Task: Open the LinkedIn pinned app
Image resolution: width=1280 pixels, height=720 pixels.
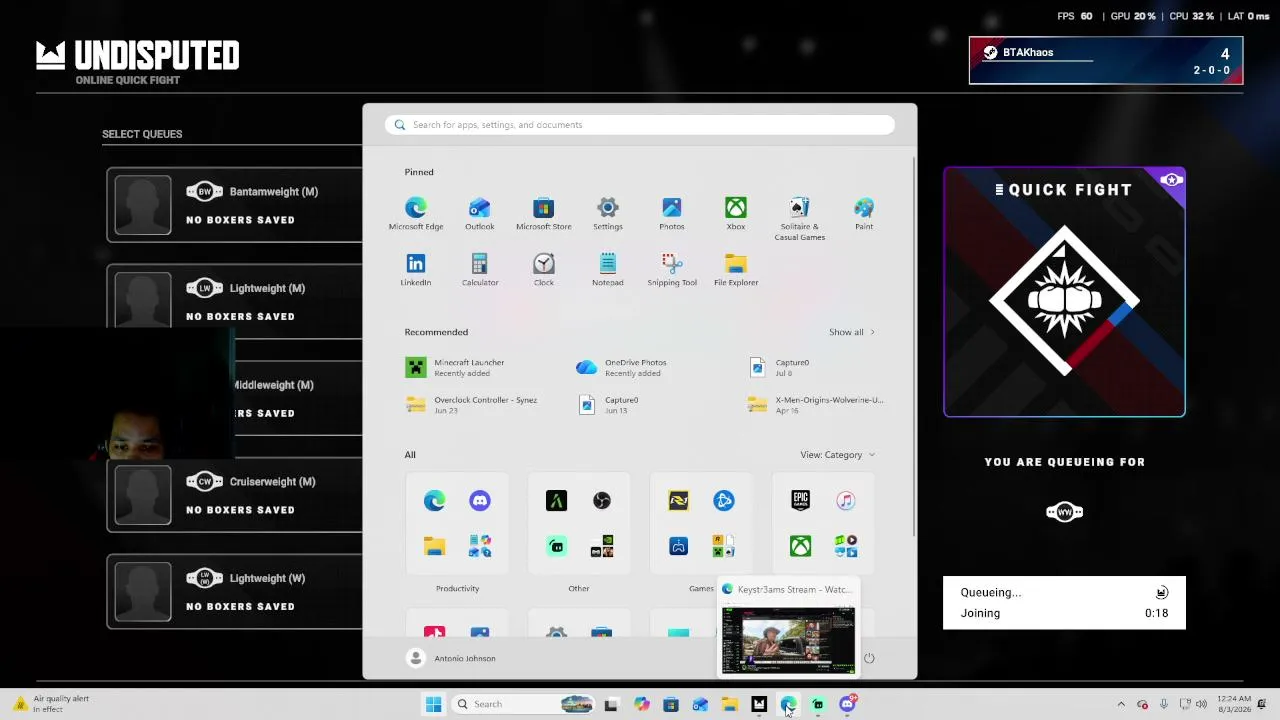Action: click(x=416, y=269)
